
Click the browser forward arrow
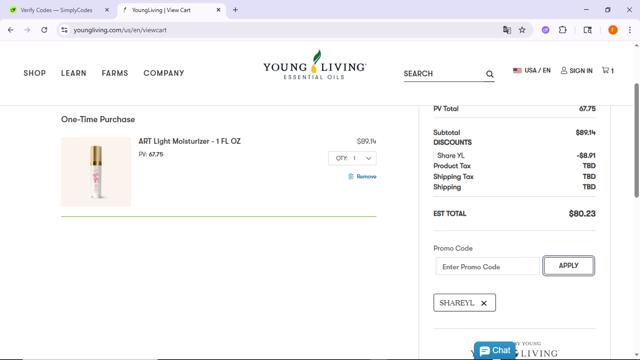27,30
